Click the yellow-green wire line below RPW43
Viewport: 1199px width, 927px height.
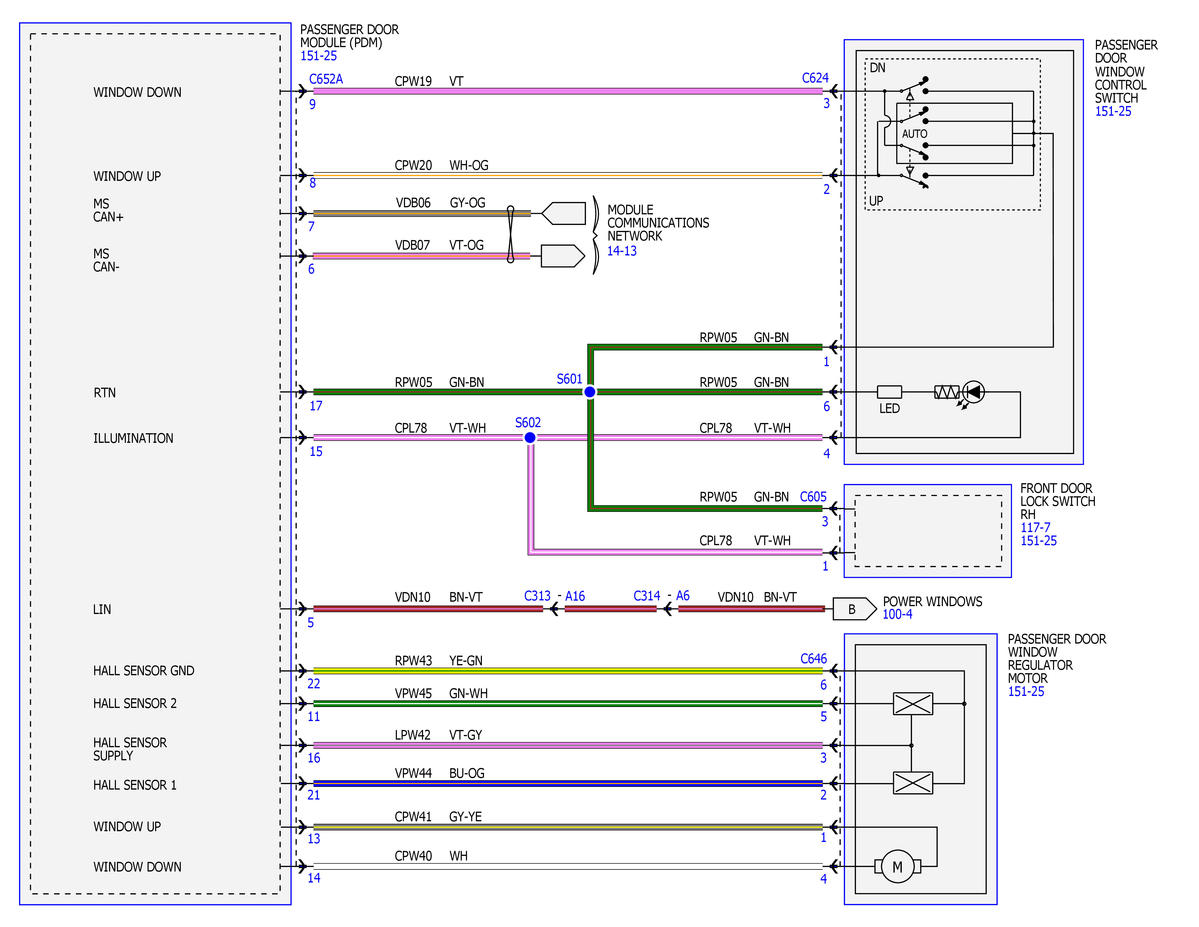point(568,671)
